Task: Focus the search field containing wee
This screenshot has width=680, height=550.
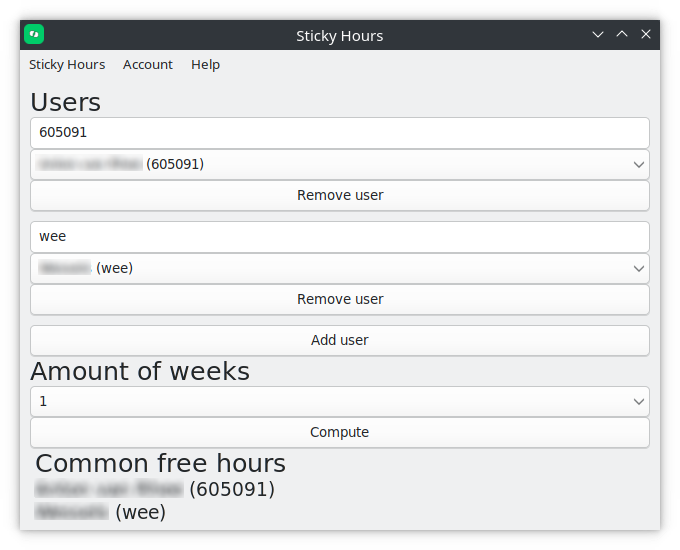Action: tap(340, 237)
